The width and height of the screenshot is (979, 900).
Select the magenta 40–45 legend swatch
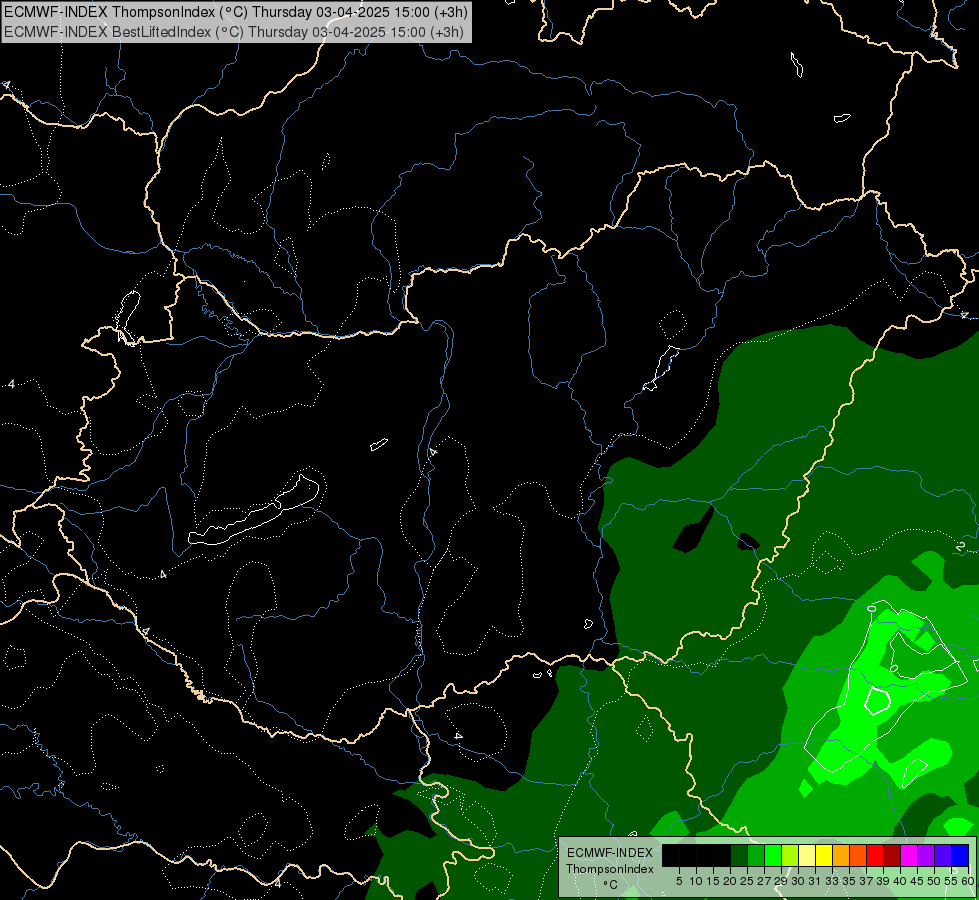909,855
